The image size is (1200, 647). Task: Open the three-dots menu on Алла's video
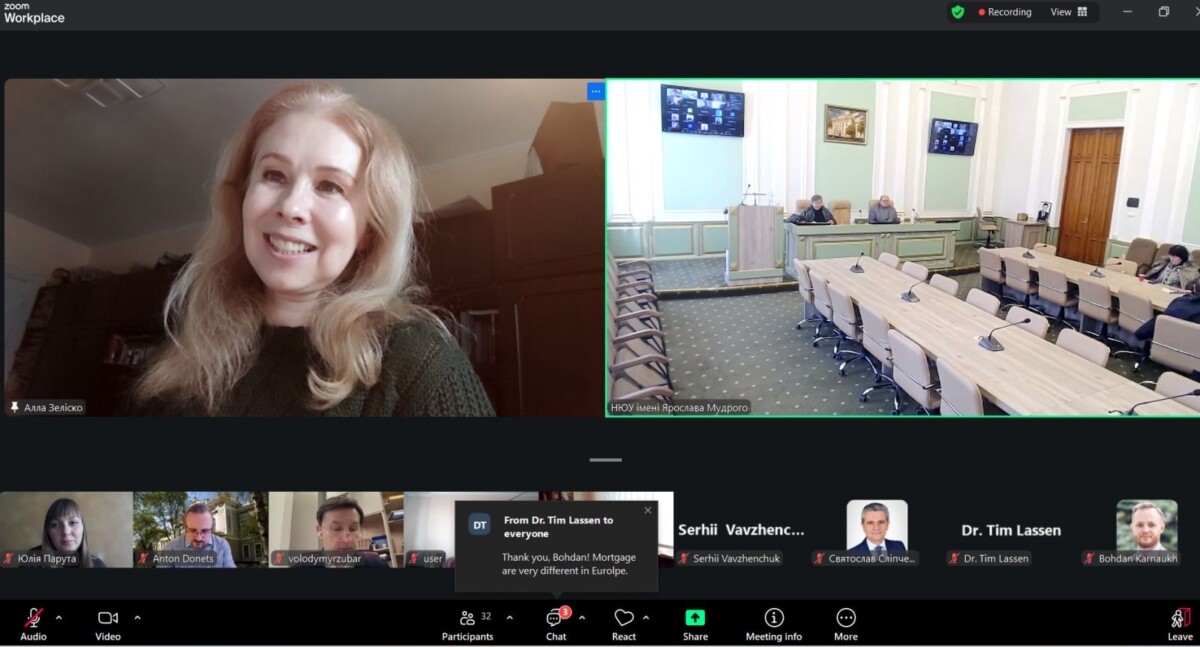[x=596, y=91]
